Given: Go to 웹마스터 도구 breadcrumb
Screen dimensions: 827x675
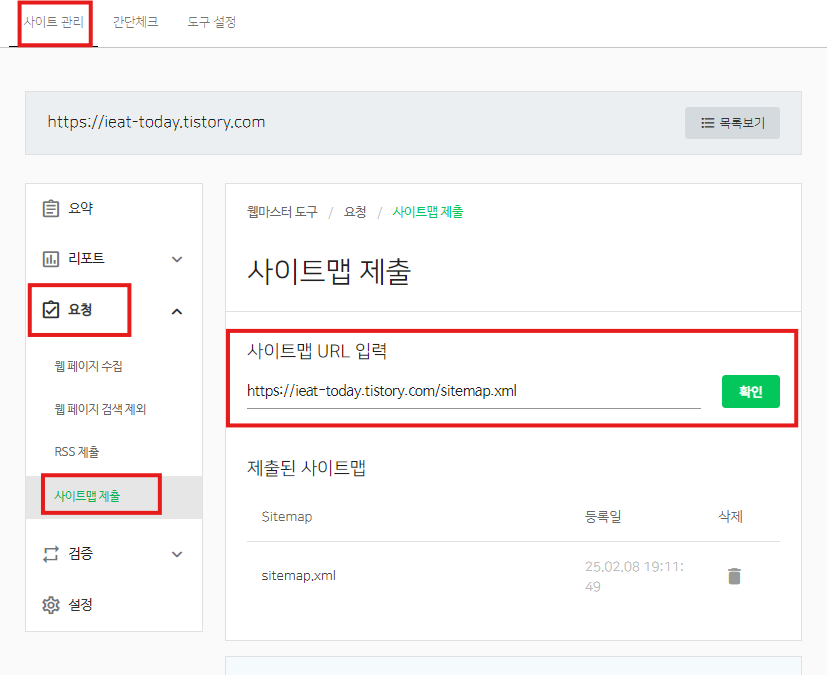Looking at the screenshot, I should (282, 212).
